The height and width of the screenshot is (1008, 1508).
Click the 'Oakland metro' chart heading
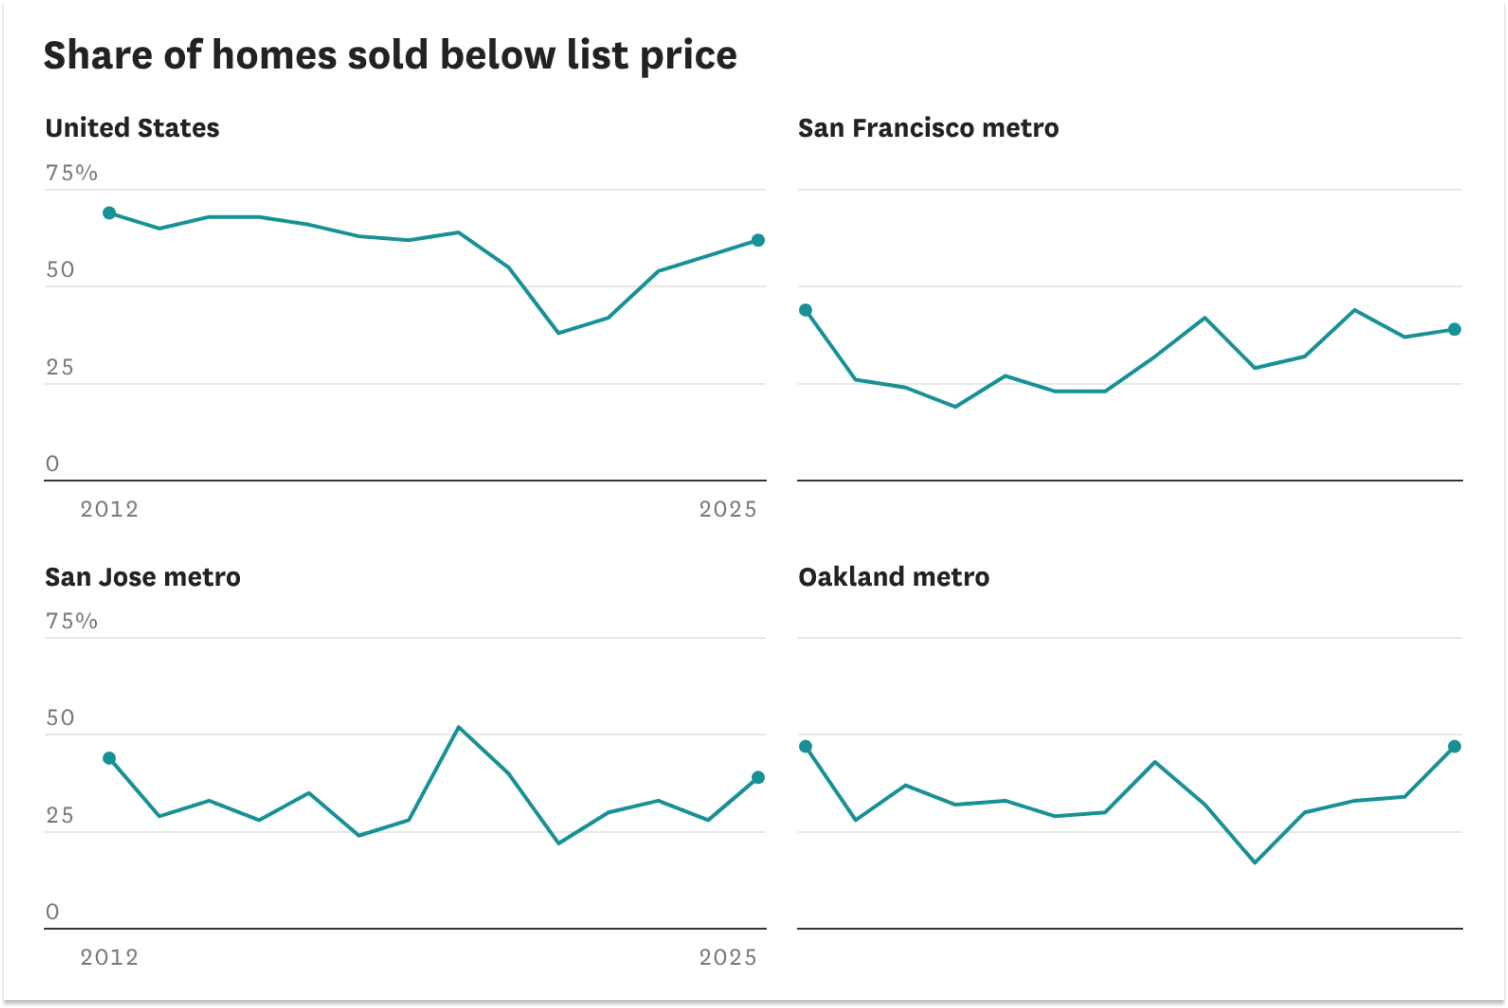tap(894, 577)
